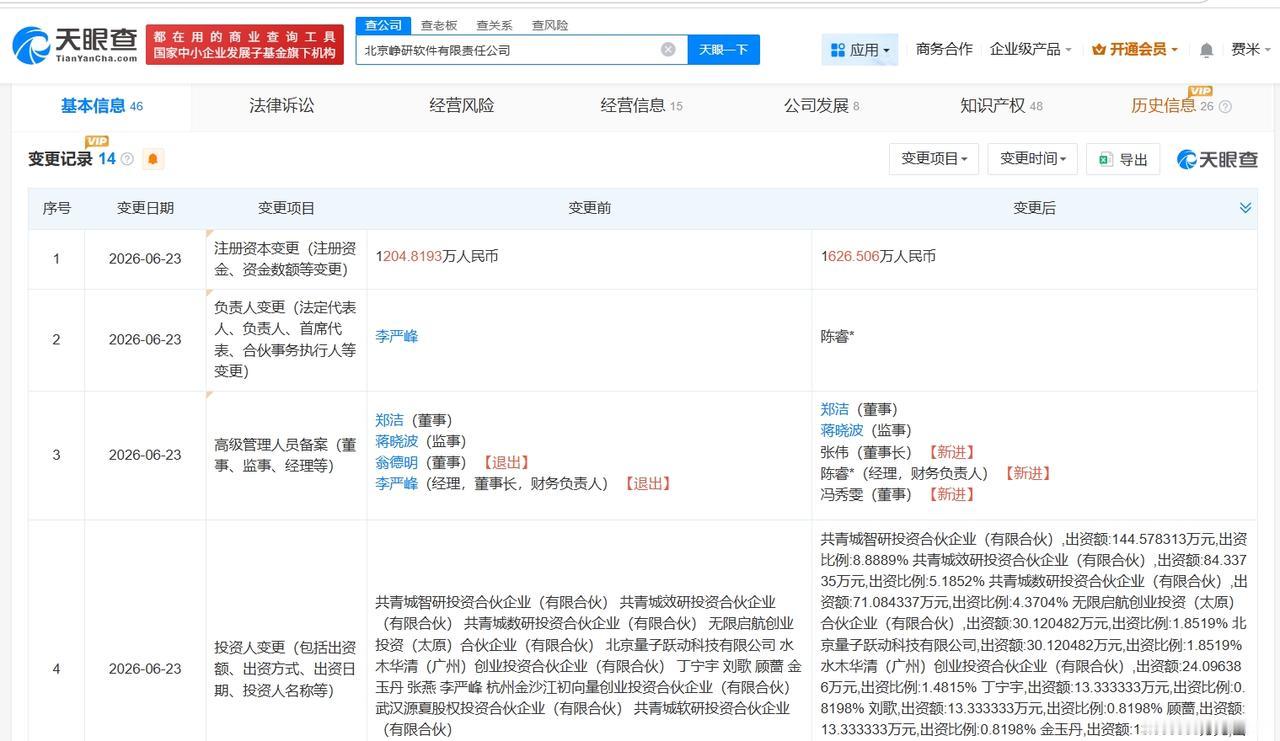Open 翁德明 link in row 3

point(397,462)
